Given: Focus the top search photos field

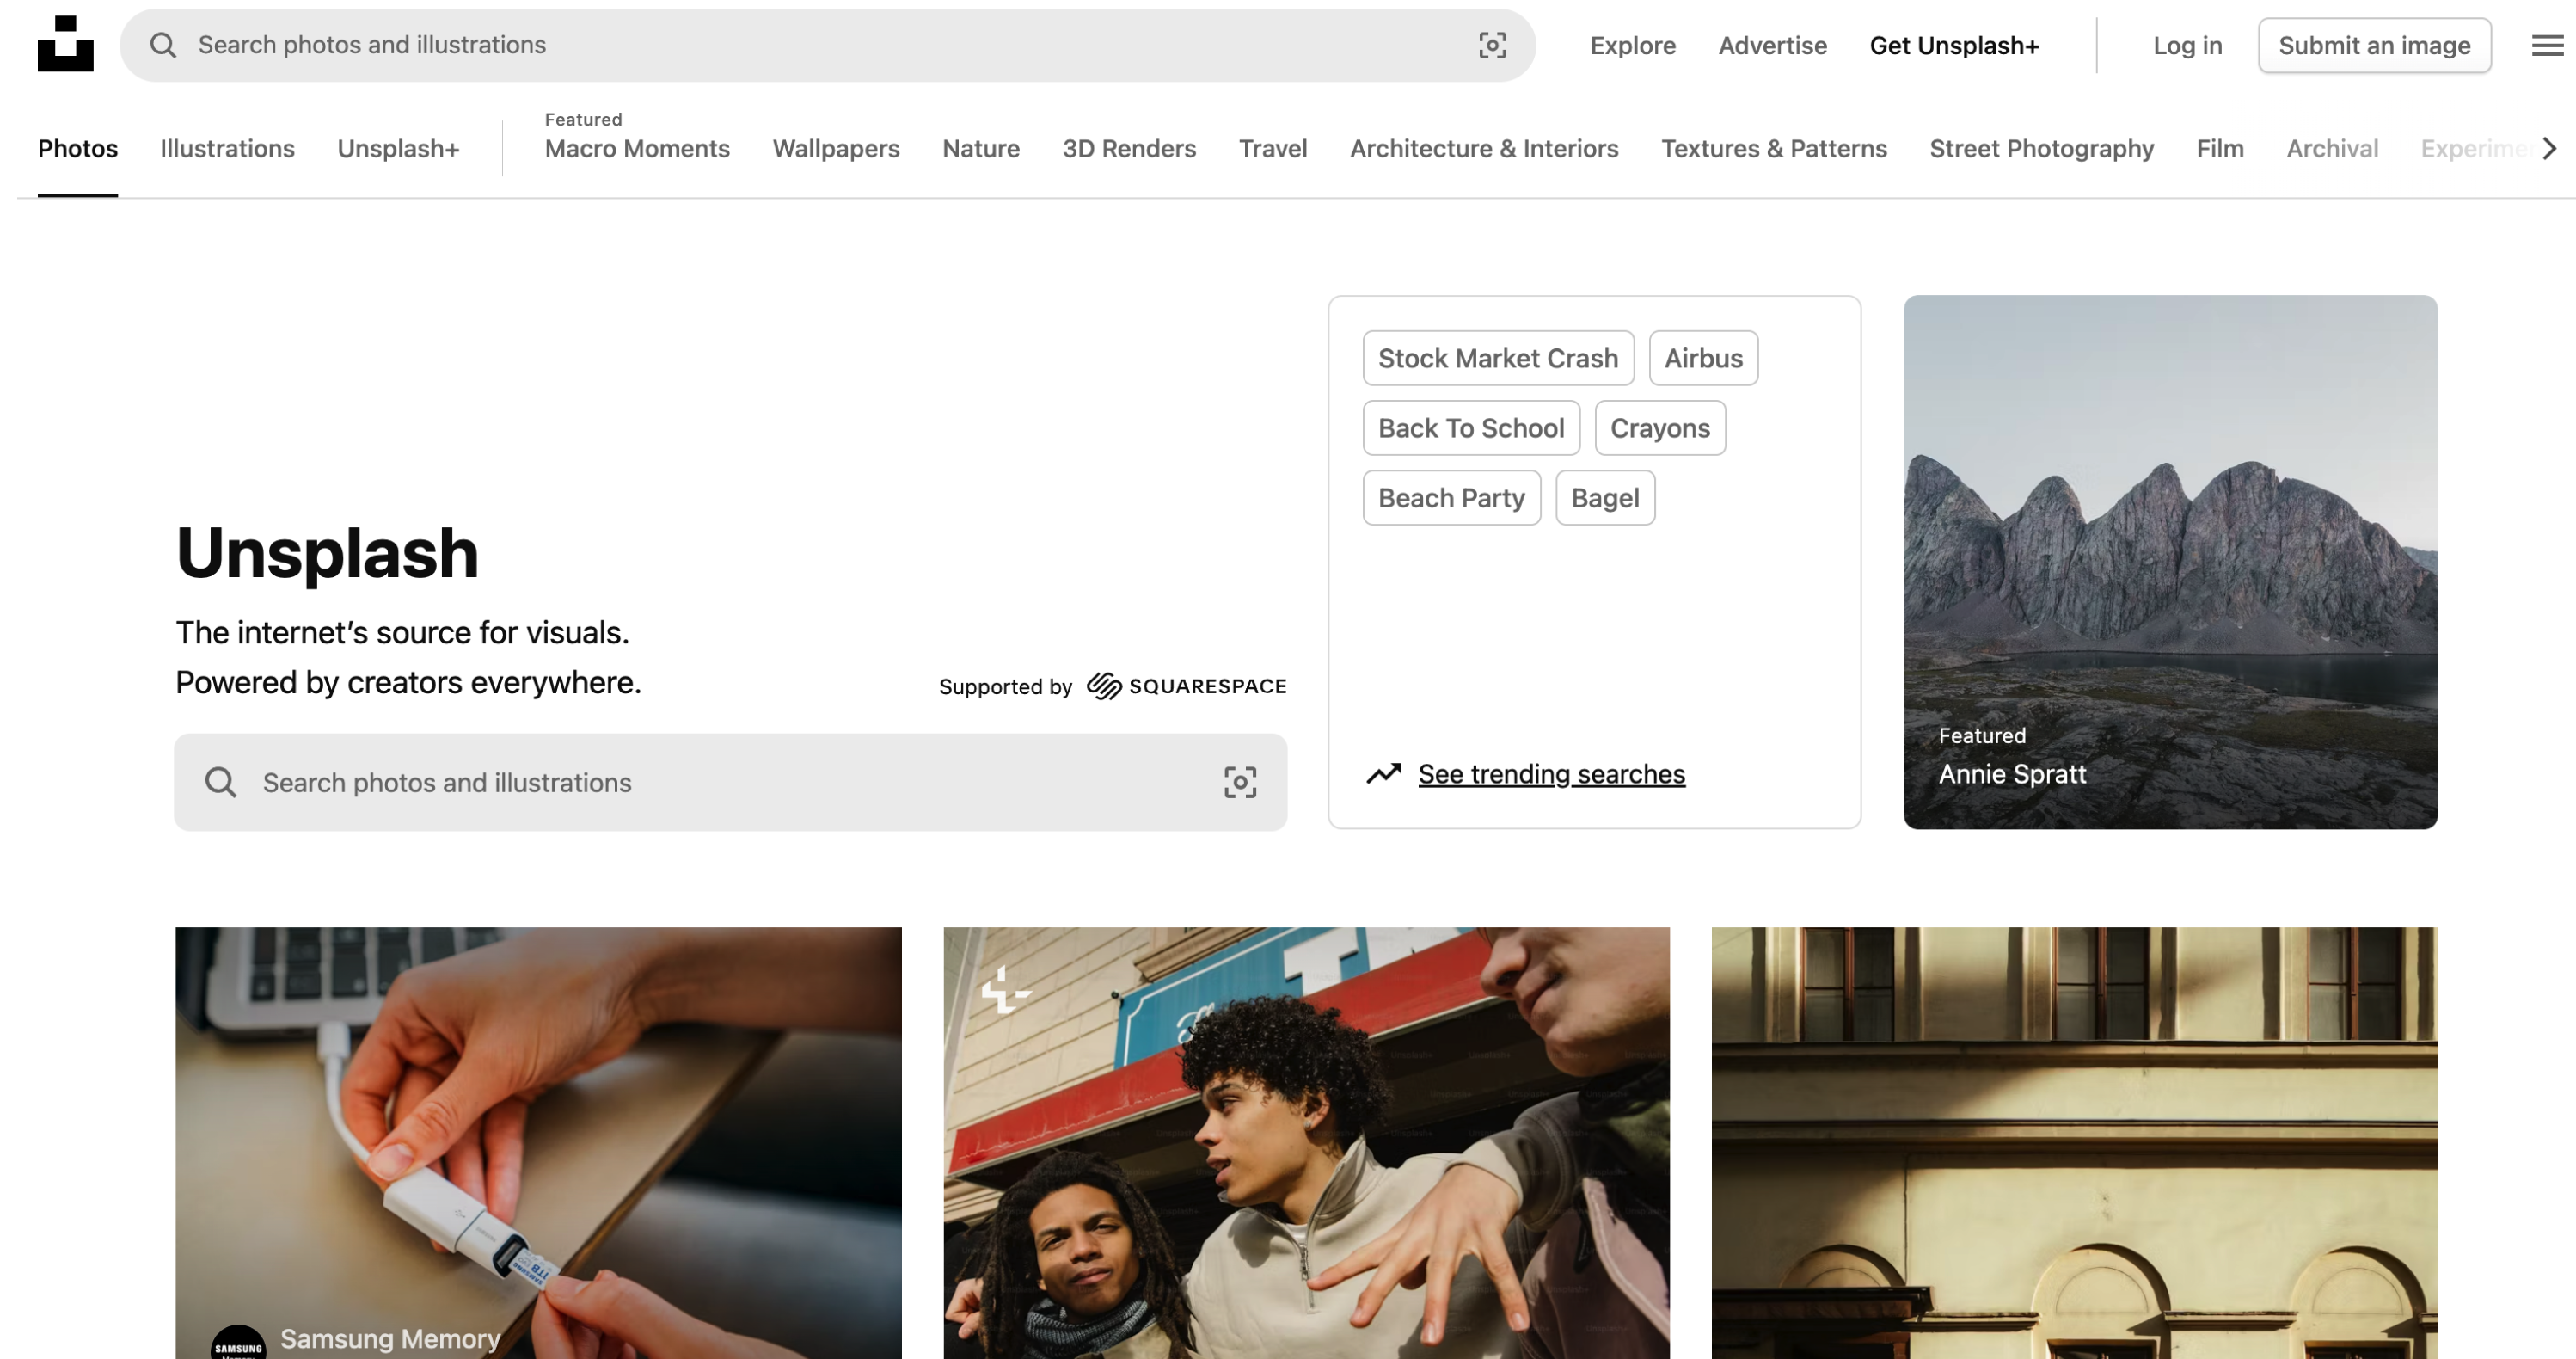Looking at the screenshot, I should pyautogui.click(x=828, y=45).
